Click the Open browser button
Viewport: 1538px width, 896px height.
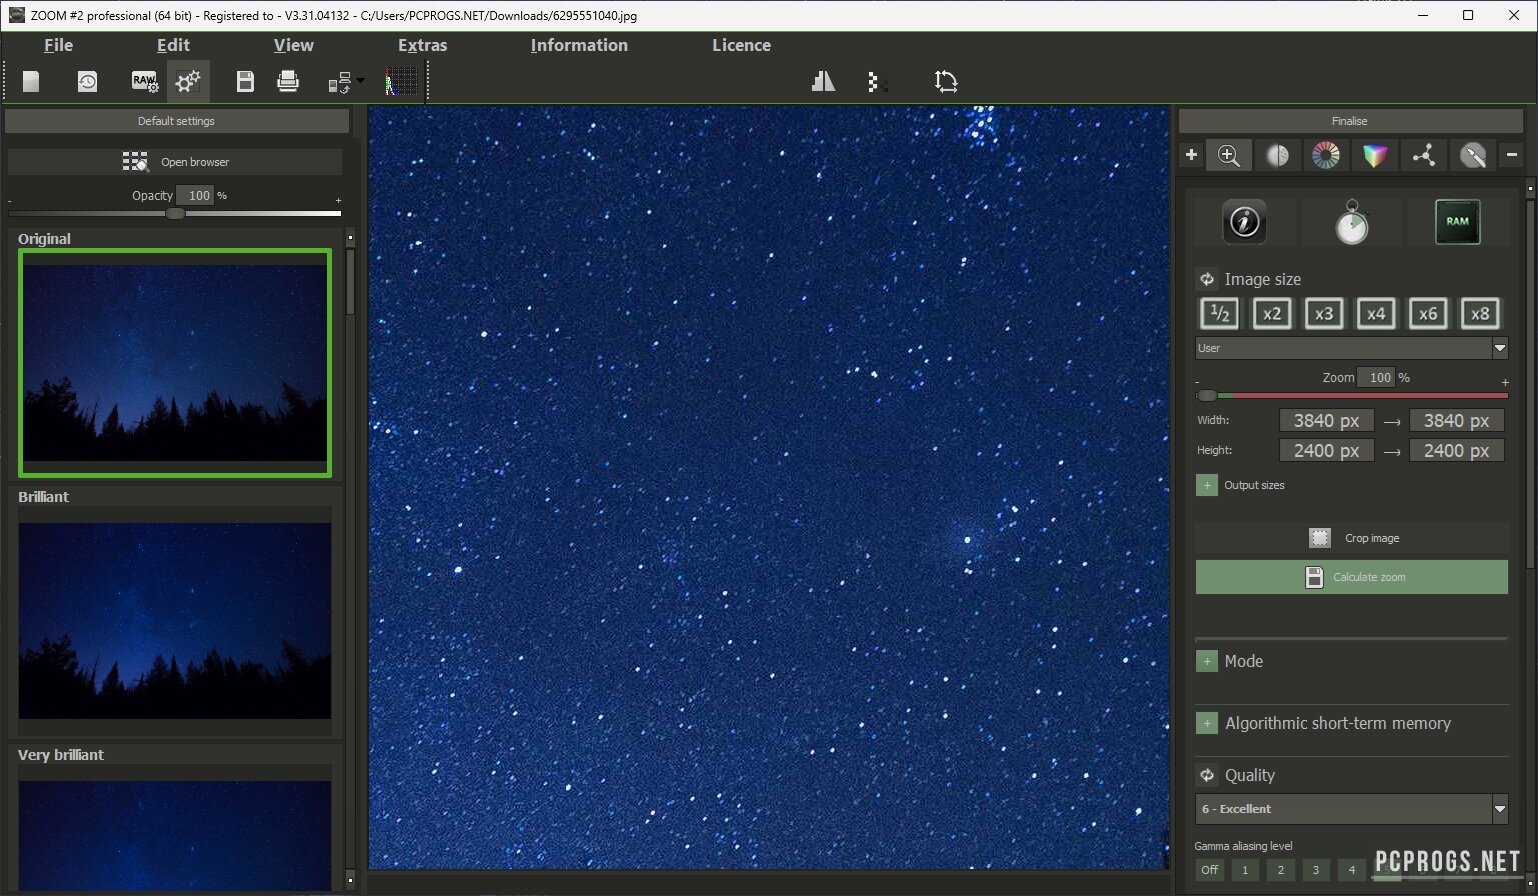176,162
